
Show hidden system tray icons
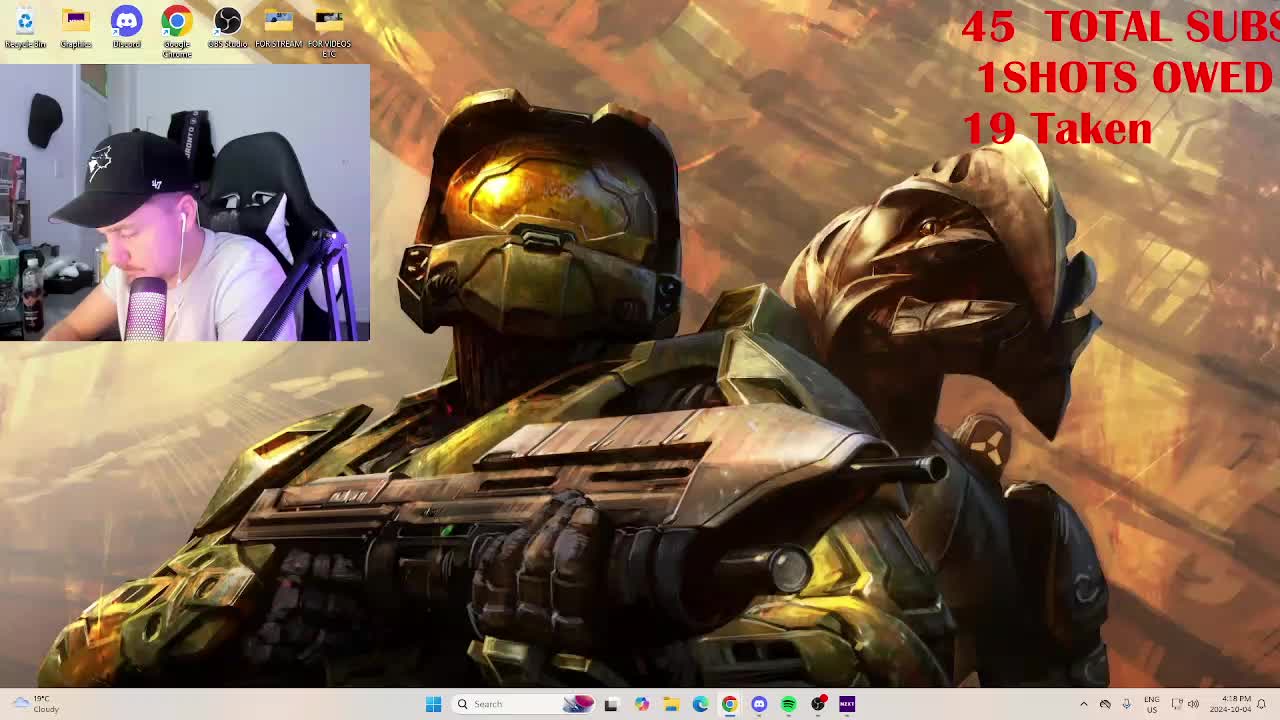tap(1083, 704)
